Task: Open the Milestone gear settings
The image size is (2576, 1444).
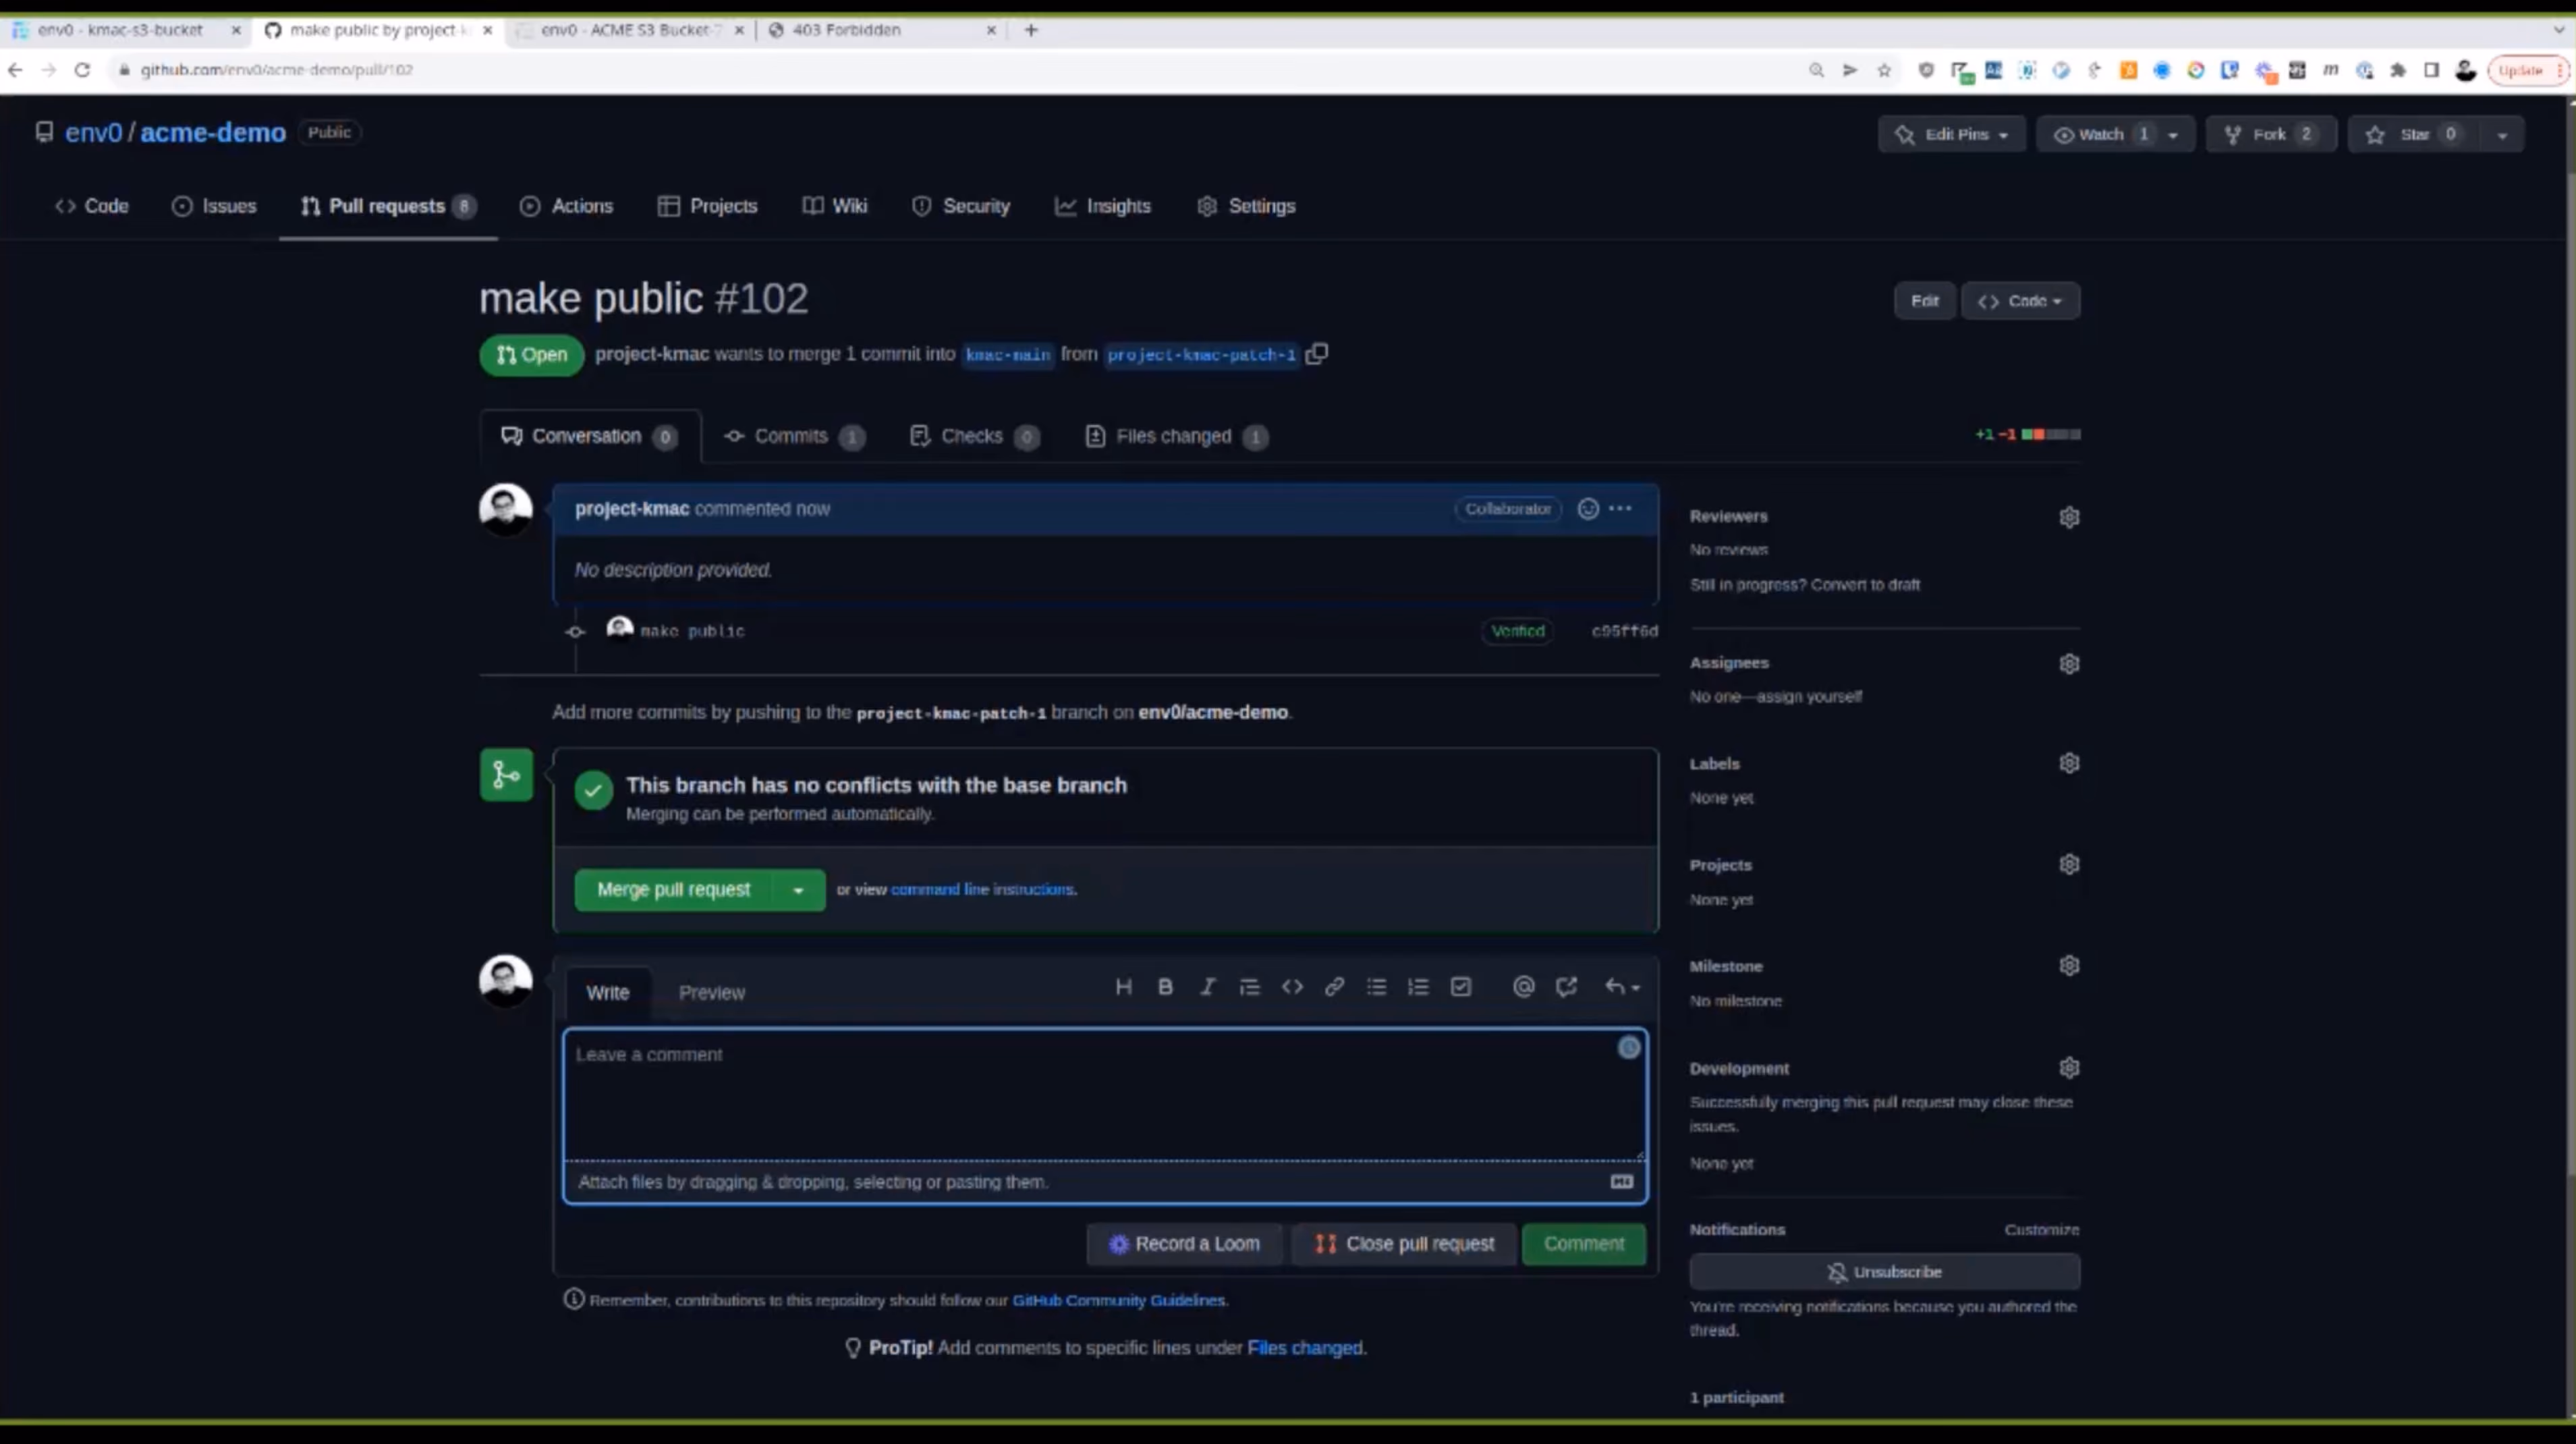Action: 2069,965
